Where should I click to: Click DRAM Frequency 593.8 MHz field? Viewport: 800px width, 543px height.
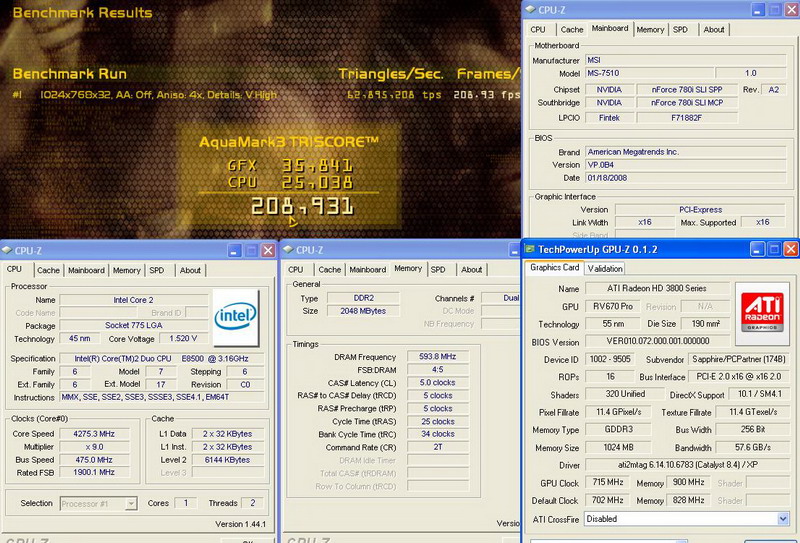(438, 357)
